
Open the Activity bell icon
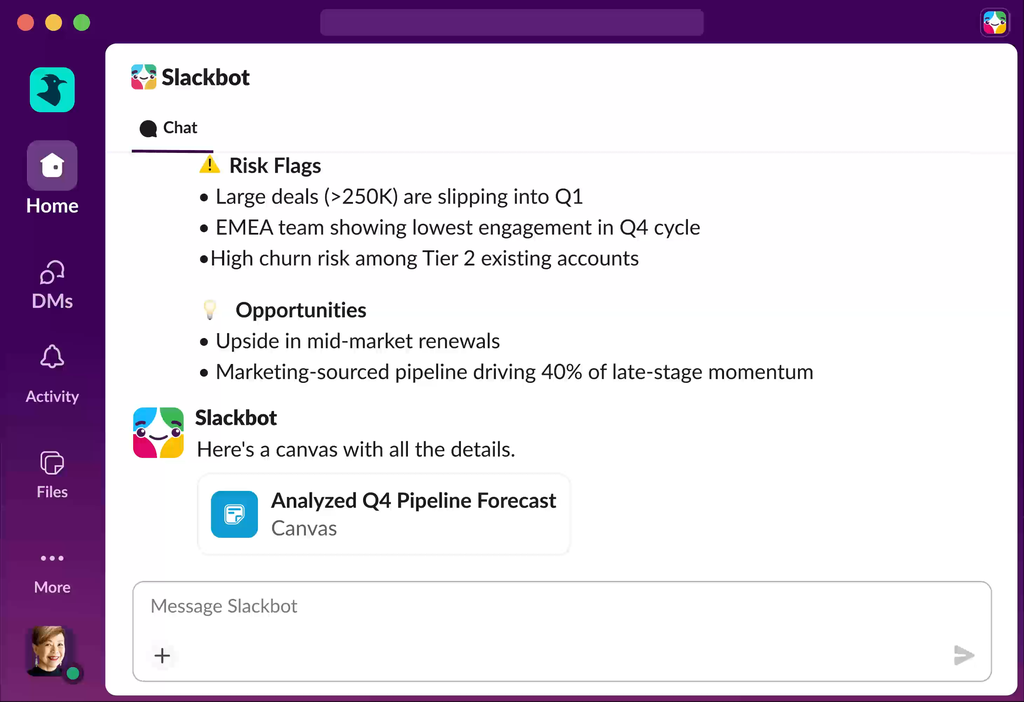(x=52, y=358)
